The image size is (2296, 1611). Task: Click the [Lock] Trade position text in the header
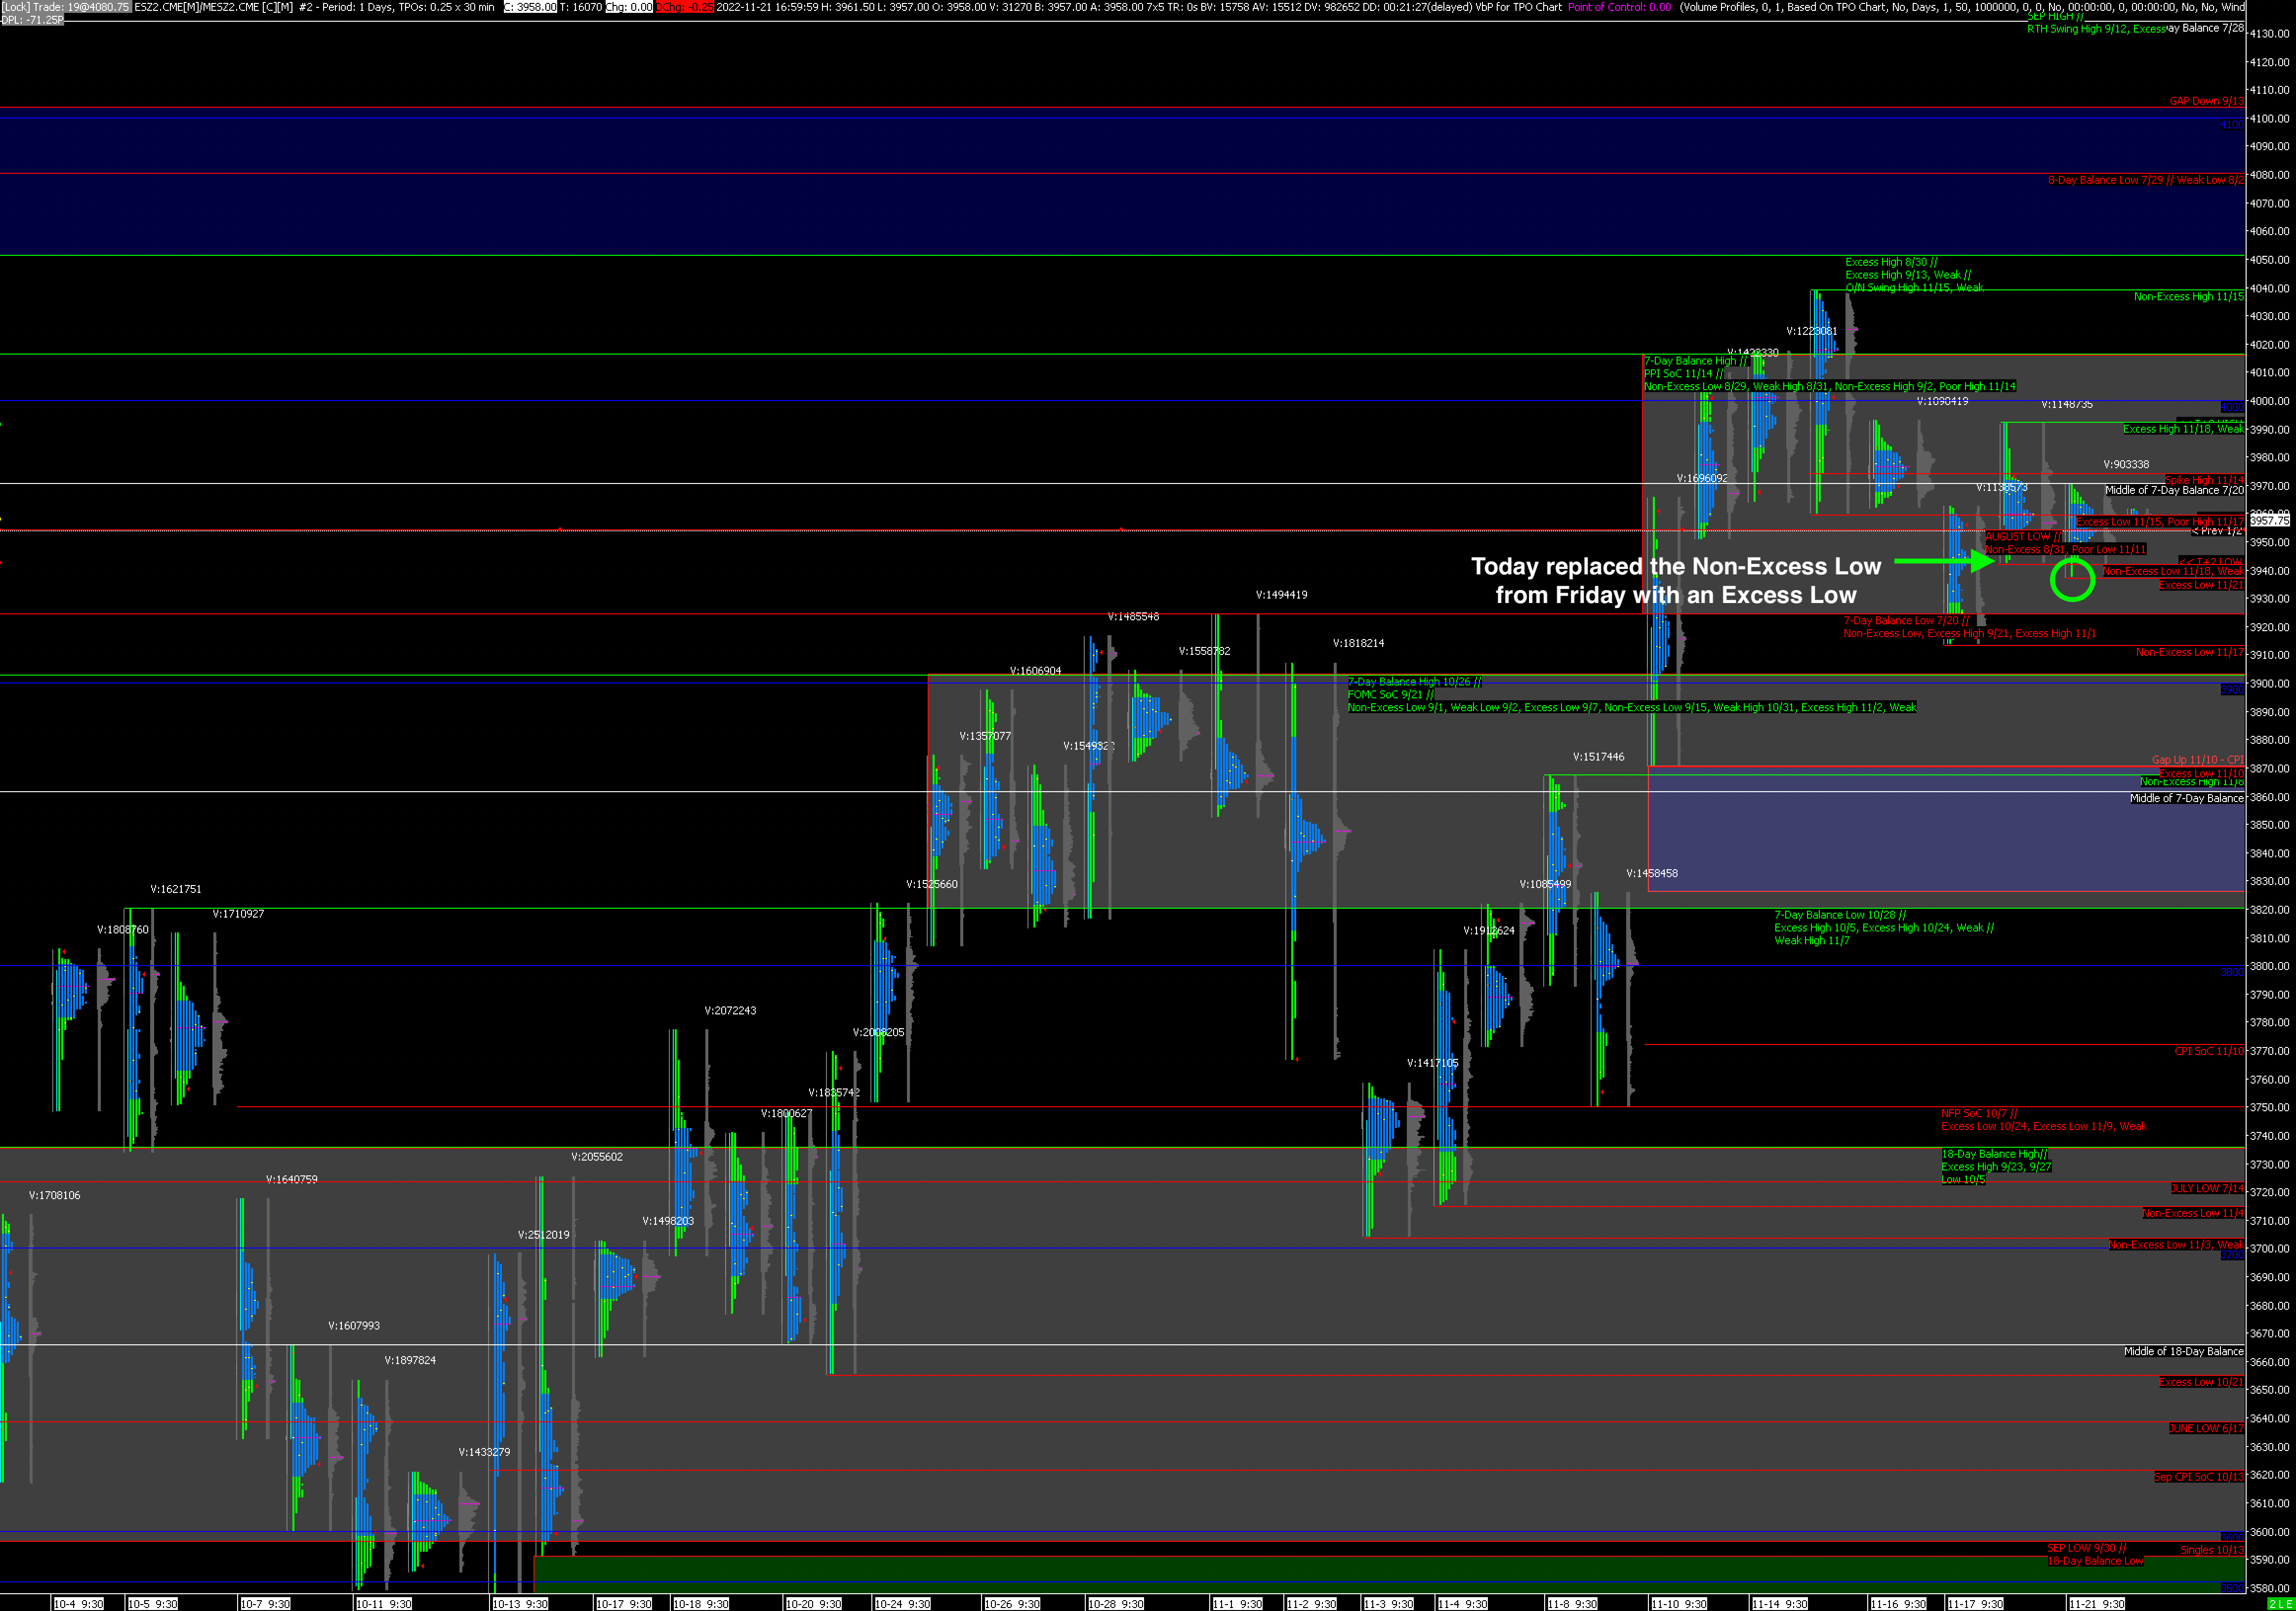click(65, 7)
